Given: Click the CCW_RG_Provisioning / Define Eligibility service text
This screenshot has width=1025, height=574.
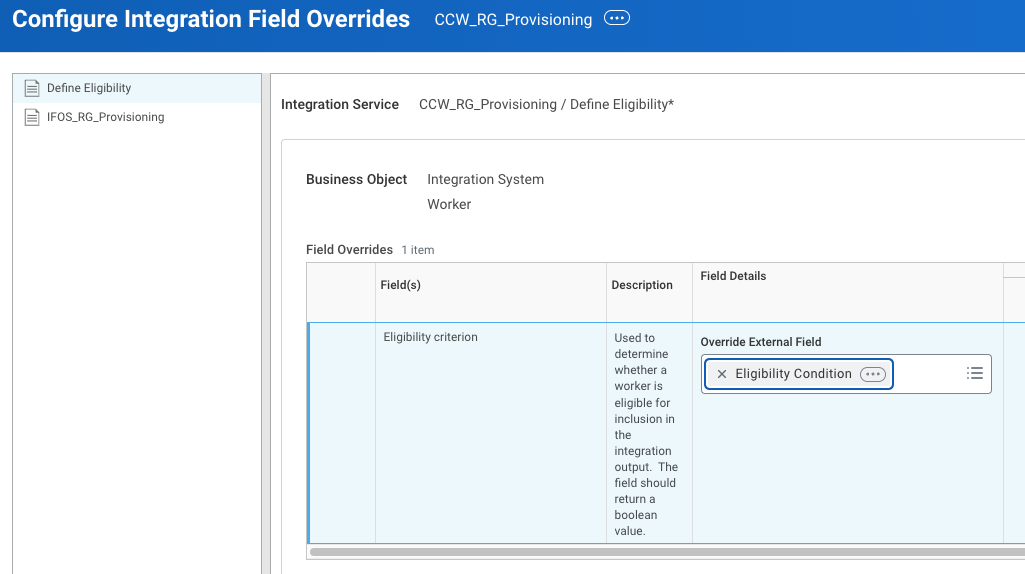Looking at the screenshot, I should [546, 105].
